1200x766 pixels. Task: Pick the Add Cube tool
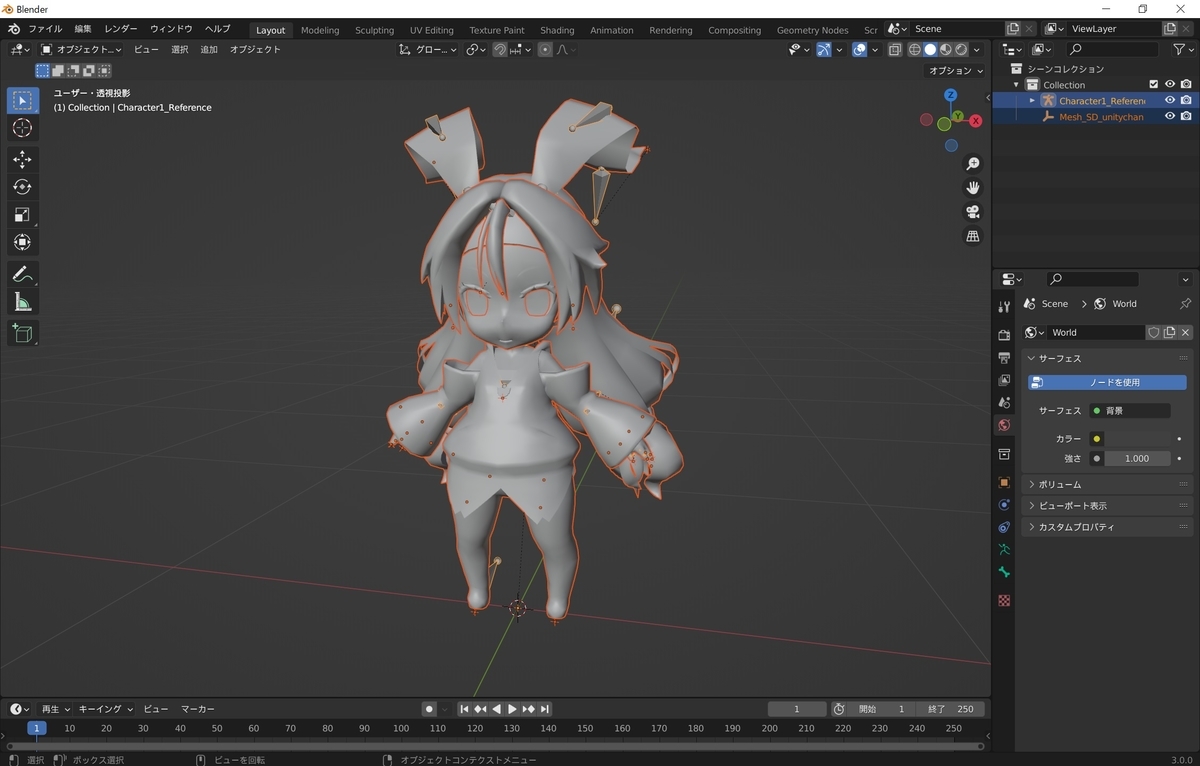23,333
